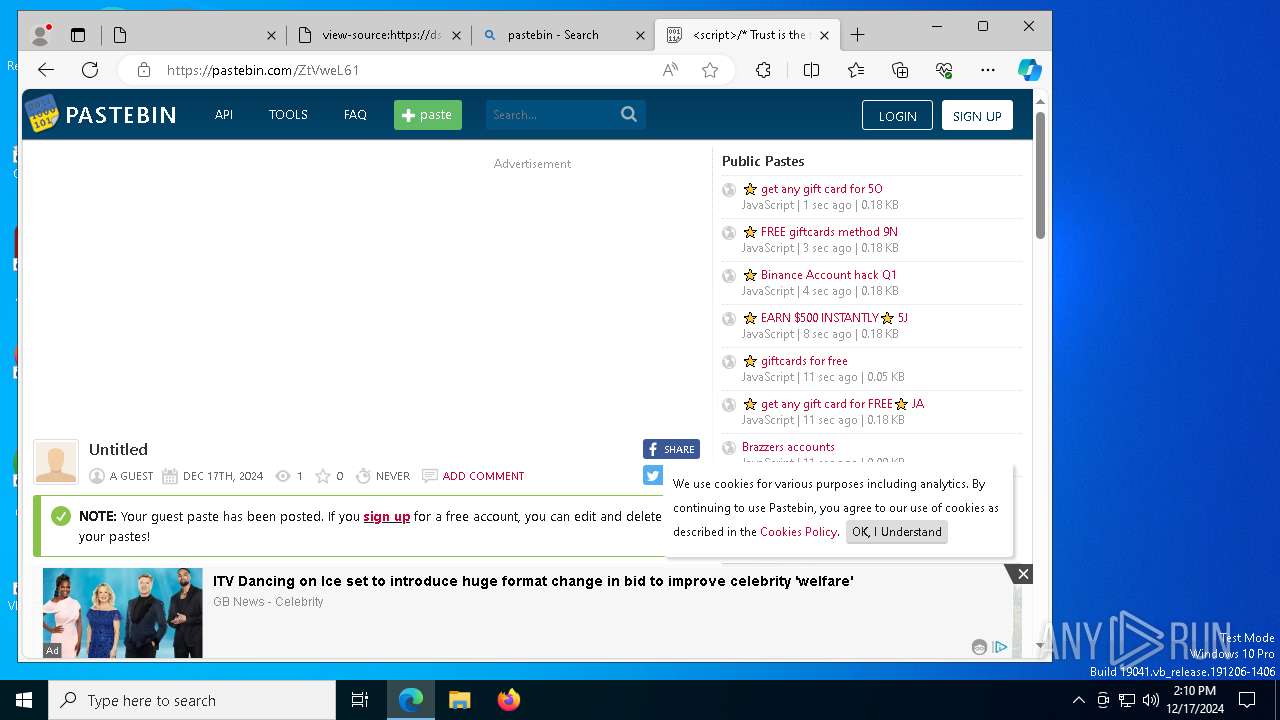The height and width of the screenshot is (720, 1280).
Task: Share the paste on Twitter
Action: pos(653,475)
